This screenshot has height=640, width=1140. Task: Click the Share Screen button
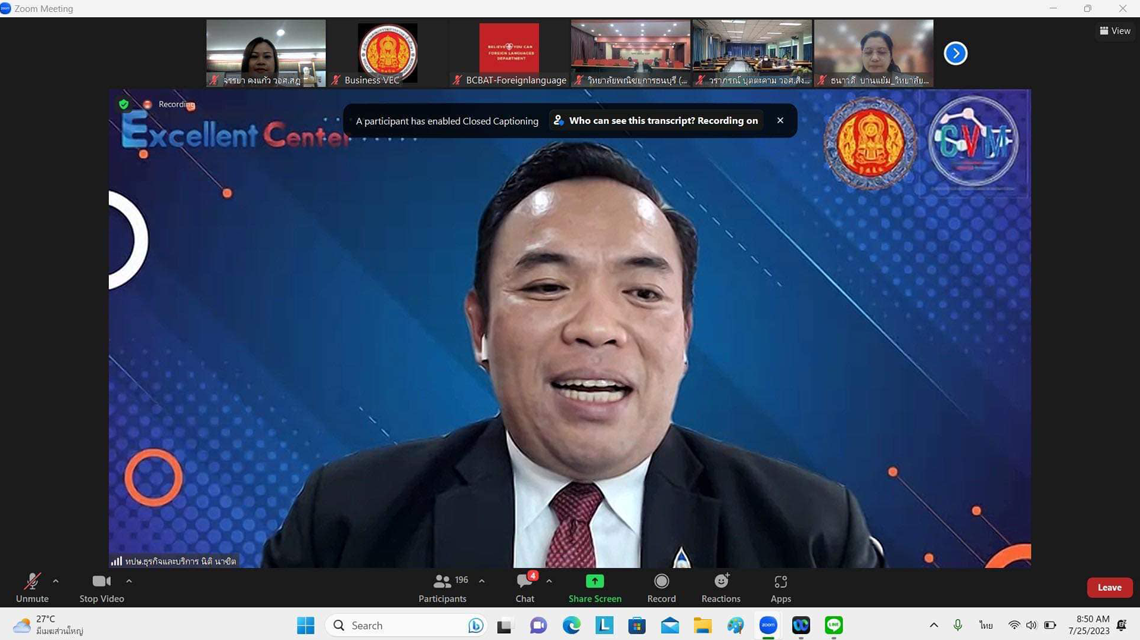pos(595,588)
